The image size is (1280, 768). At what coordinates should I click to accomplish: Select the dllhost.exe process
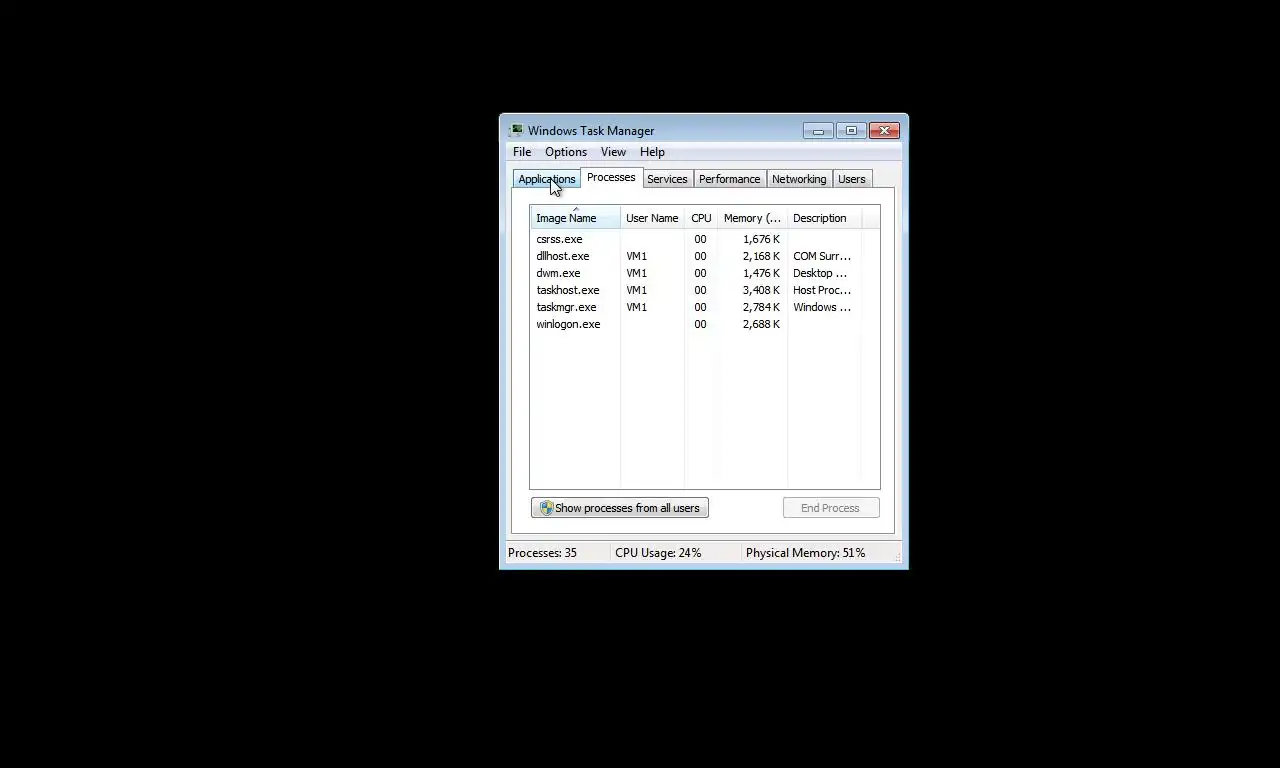705,256
